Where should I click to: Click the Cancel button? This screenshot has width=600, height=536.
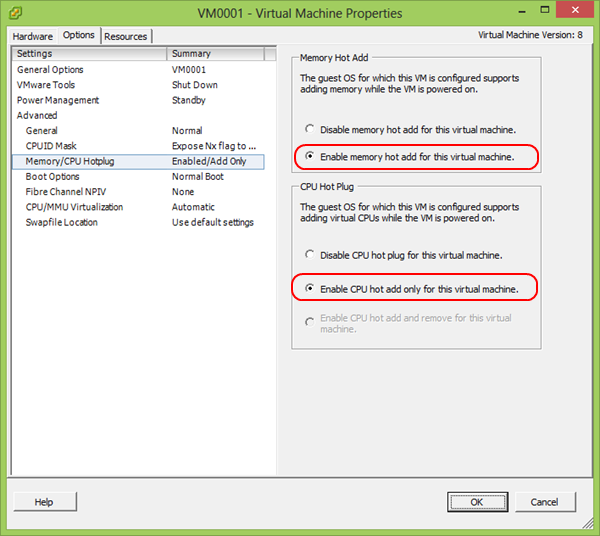(544, 502)
